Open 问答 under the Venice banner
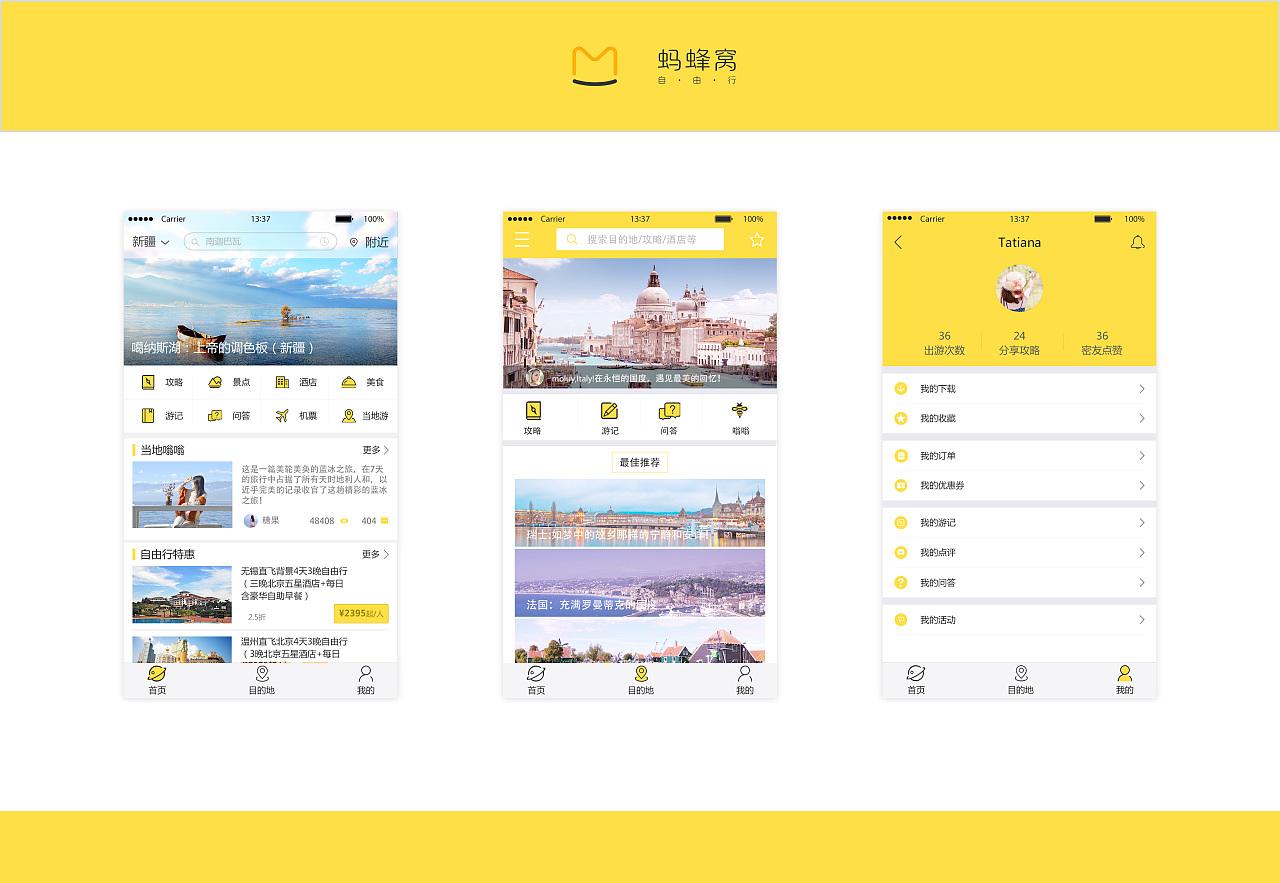This screenshot has width=1280, height=883. pyautogui.click(x=669, y=418)
